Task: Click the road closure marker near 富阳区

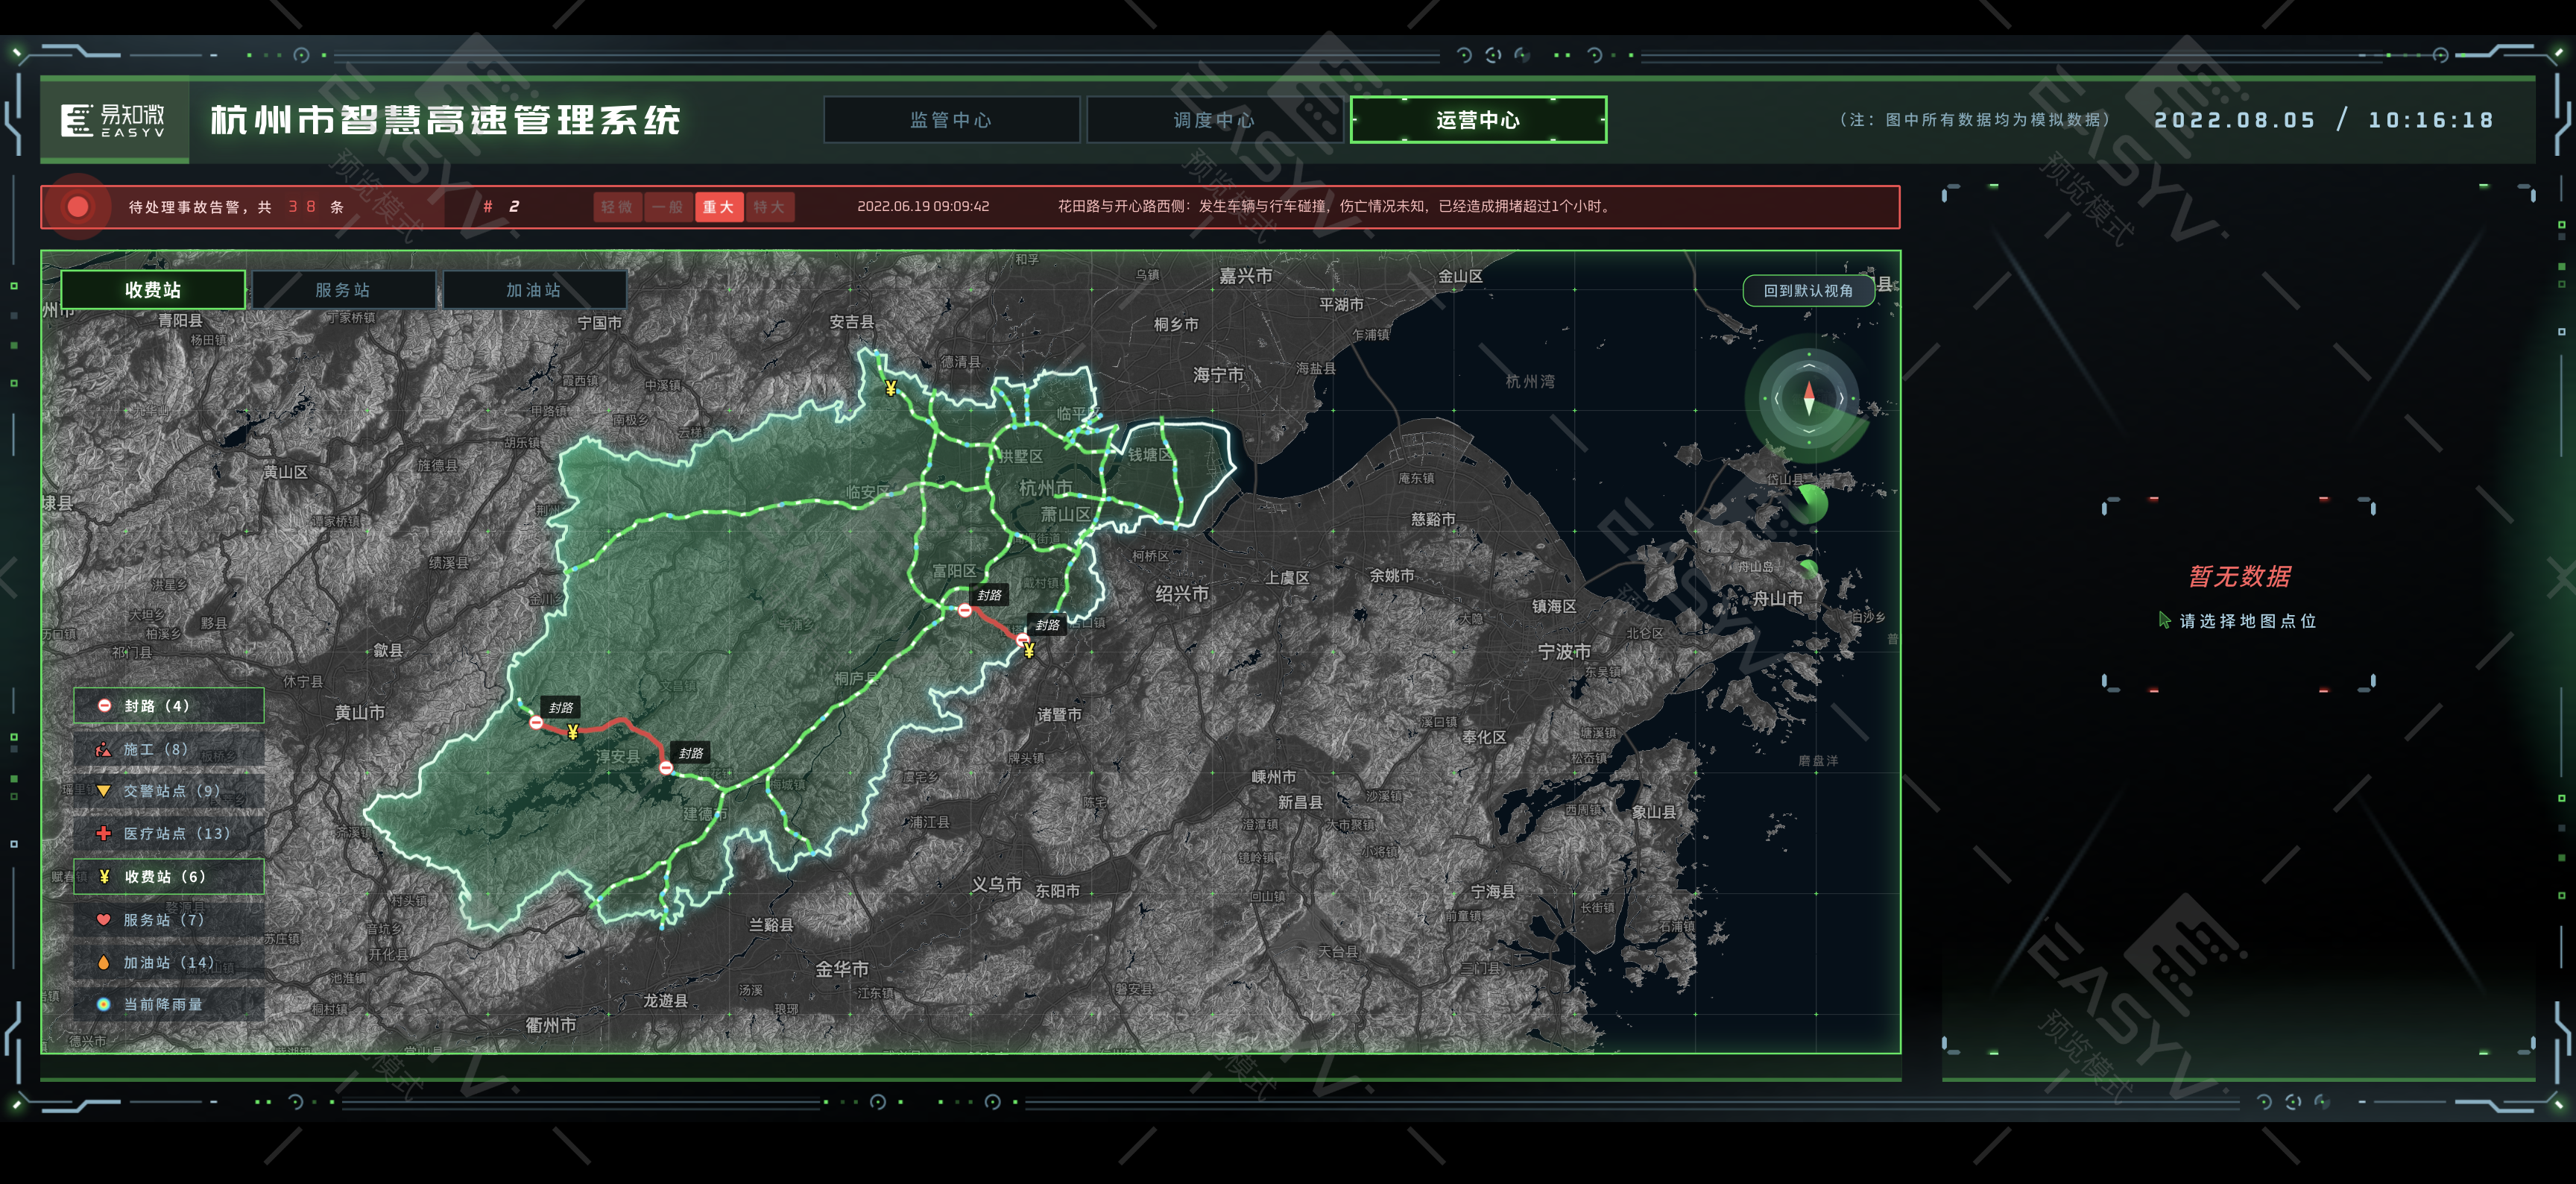Action: tap(964, 610)
